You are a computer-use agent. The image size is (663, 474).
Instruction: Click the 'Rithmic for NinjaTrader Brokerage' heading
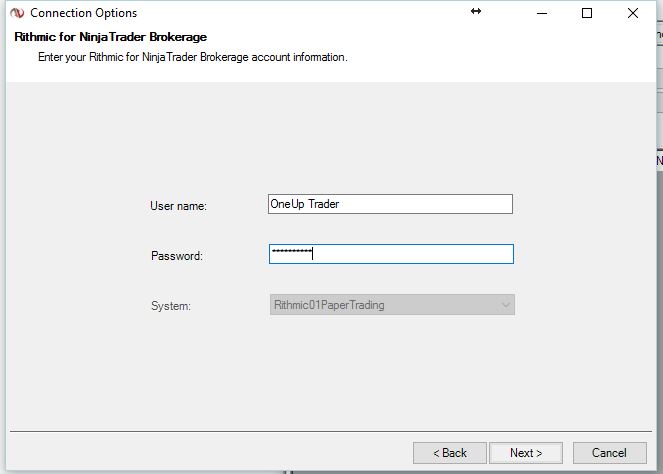click(x=110, y=37)
